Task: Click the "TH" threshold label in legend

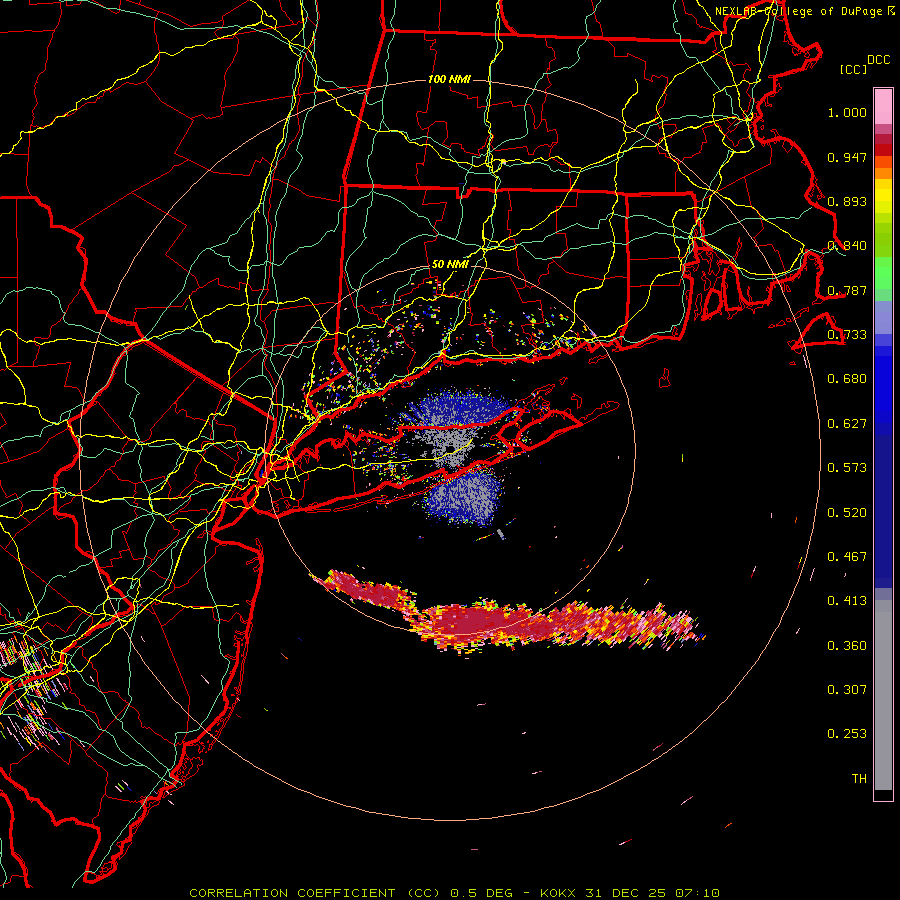Action: [859, 779]
